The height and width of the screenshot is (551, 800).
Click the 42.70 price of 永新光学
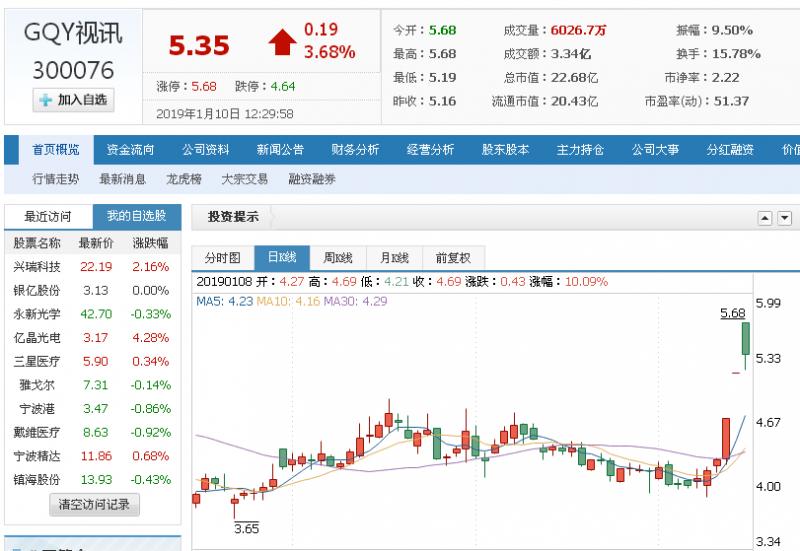tap(96, 314)
